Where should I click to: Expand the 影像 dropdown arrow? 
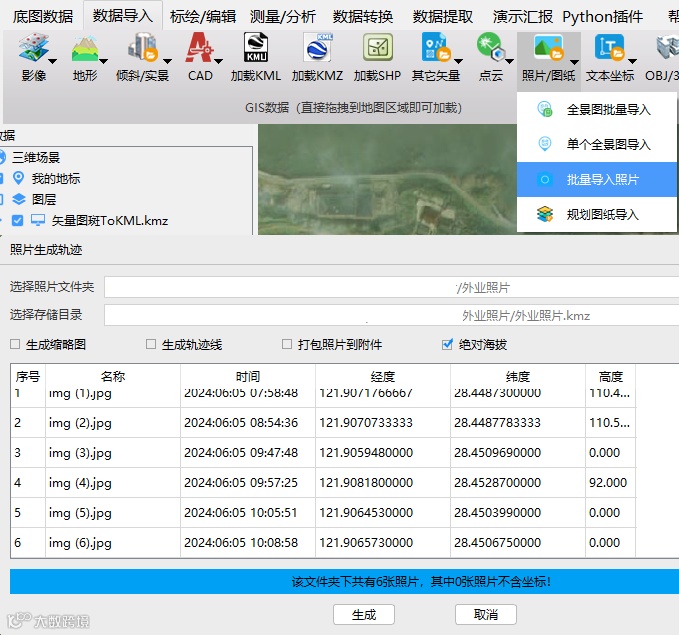coord(52,62)
